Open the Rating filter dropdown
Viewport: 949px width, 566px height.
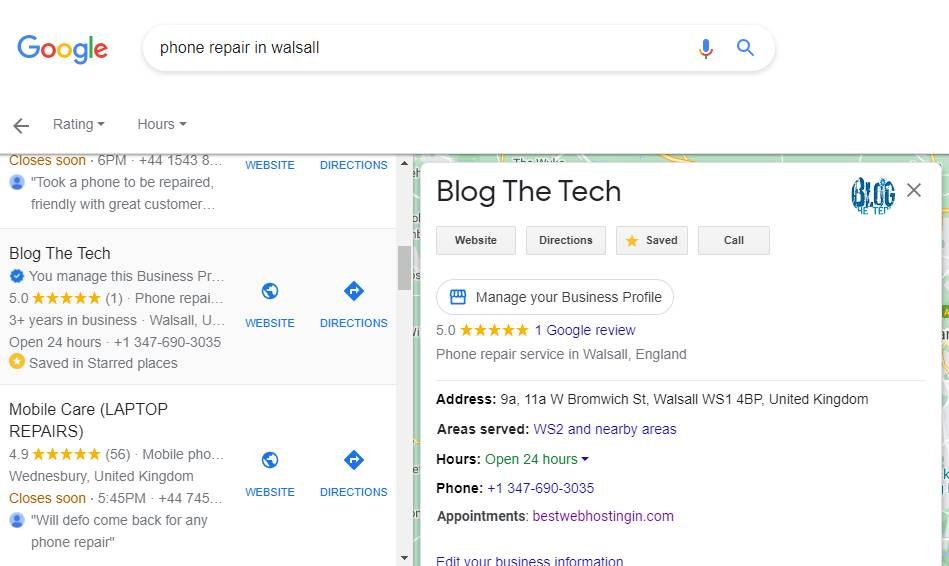78,124
